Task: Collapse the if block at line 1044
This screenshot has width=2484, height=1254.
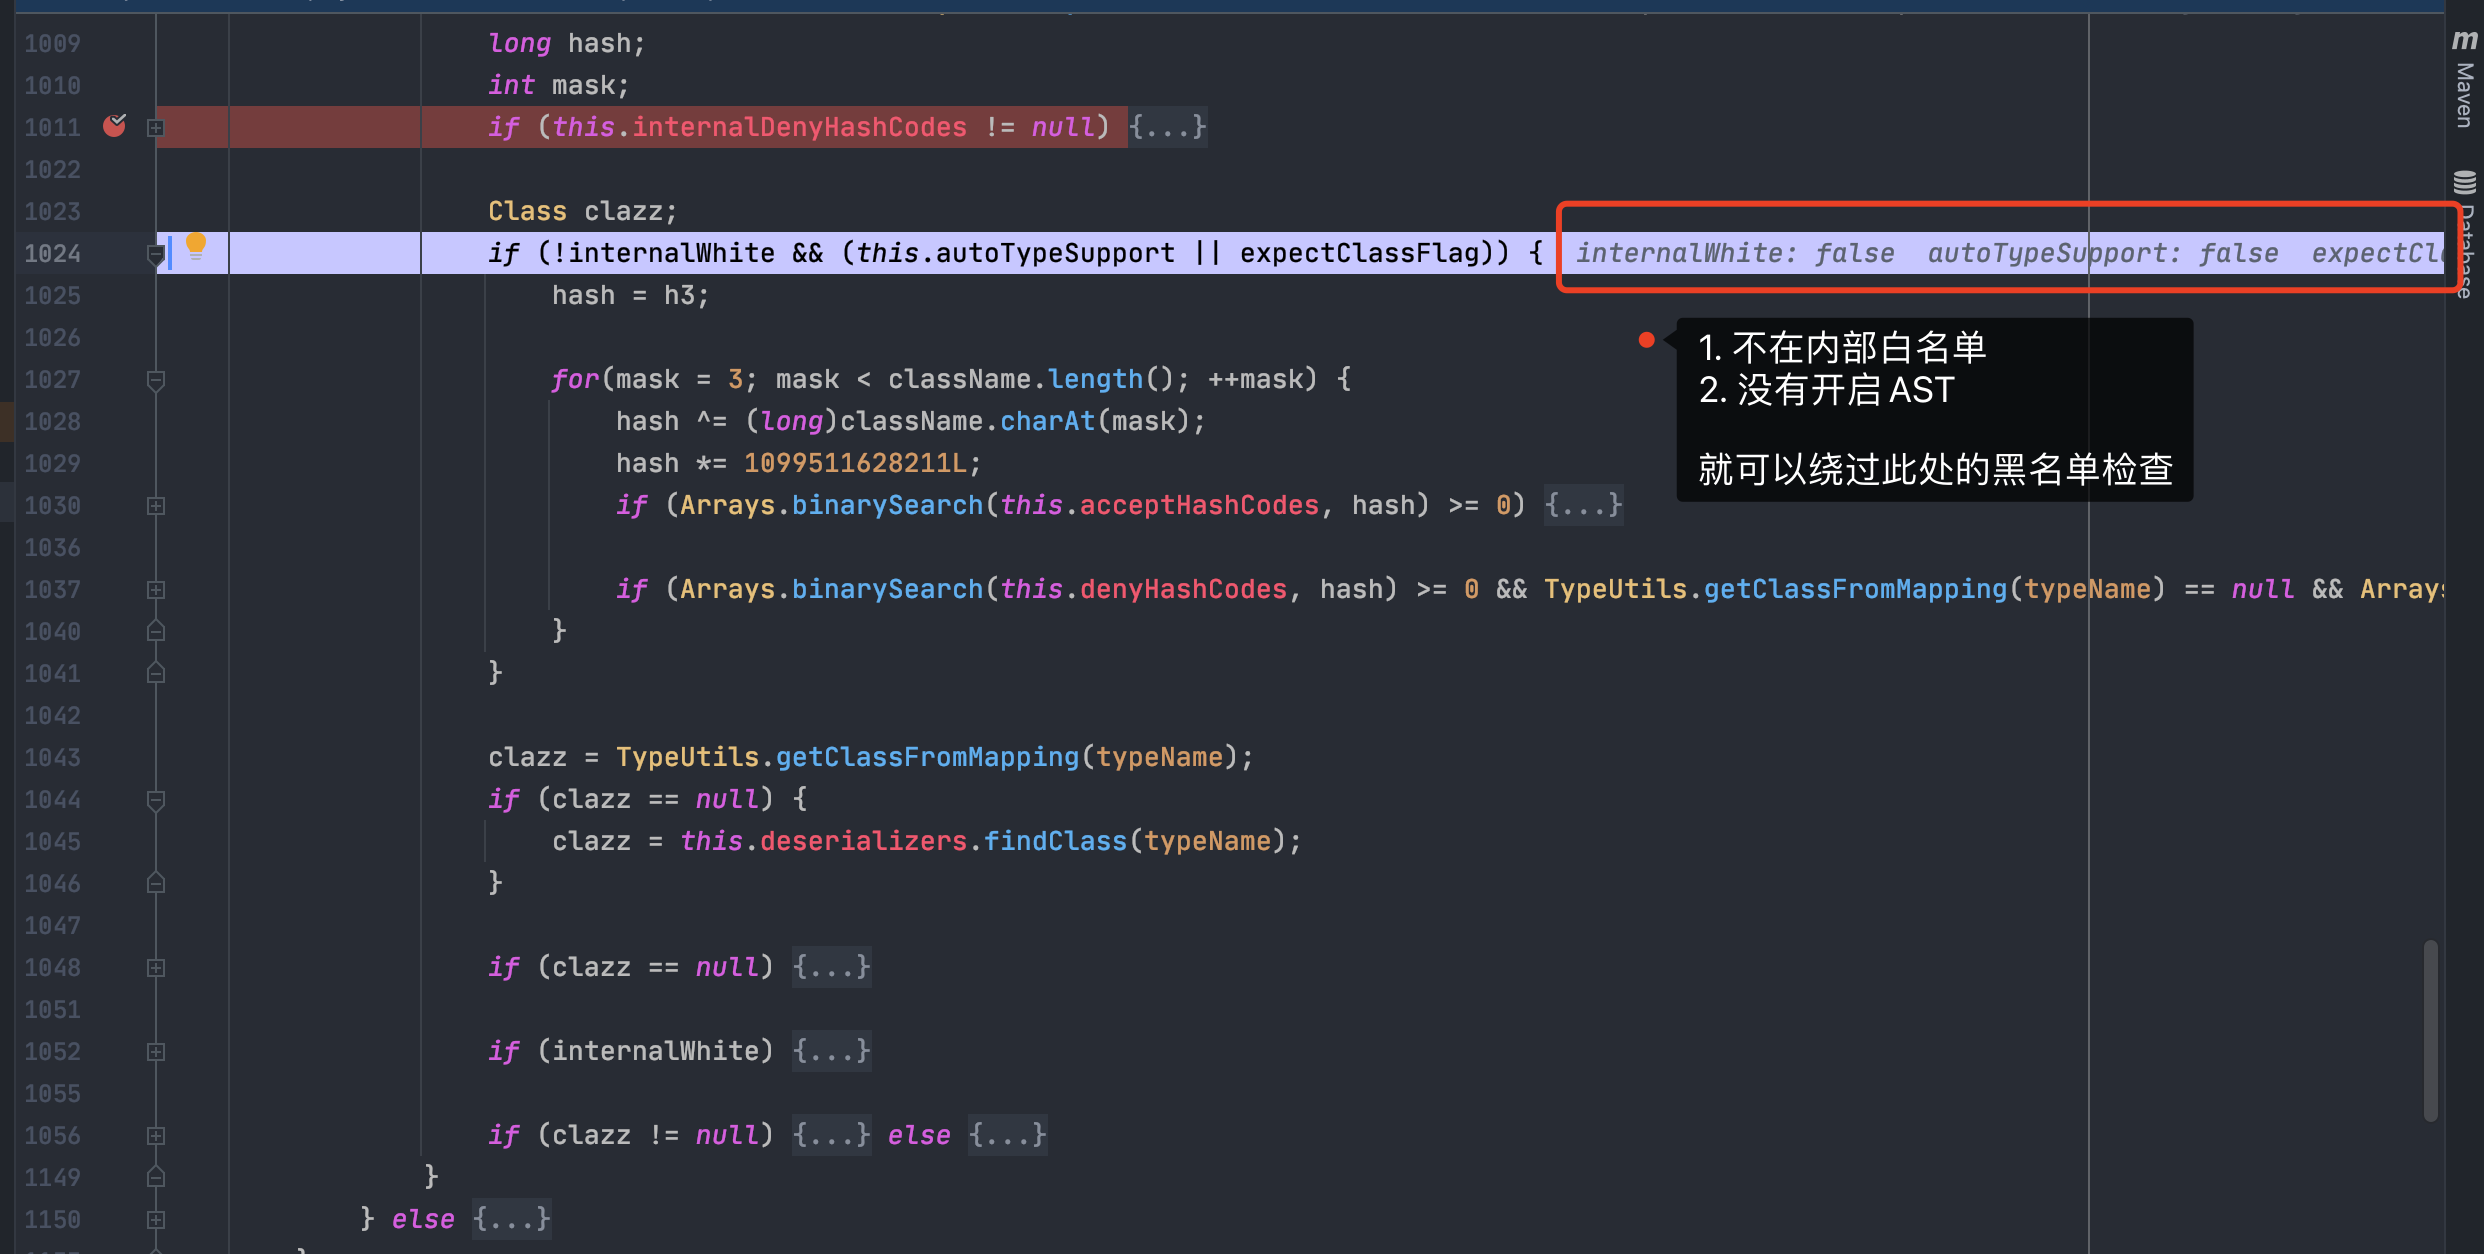Action: pos(155,800)
